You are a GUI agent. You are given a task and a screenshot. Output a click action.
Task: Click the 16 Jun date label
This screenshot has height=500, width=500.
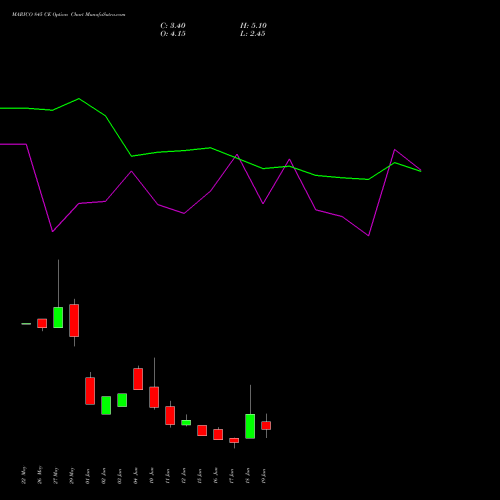coord(216,476)
